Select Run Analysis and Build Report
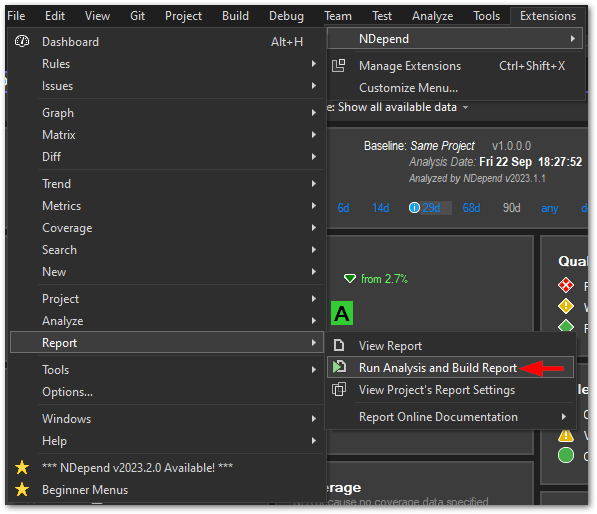Image resolution: width=597 pixels, height=514 pixels. click(450, 367)
